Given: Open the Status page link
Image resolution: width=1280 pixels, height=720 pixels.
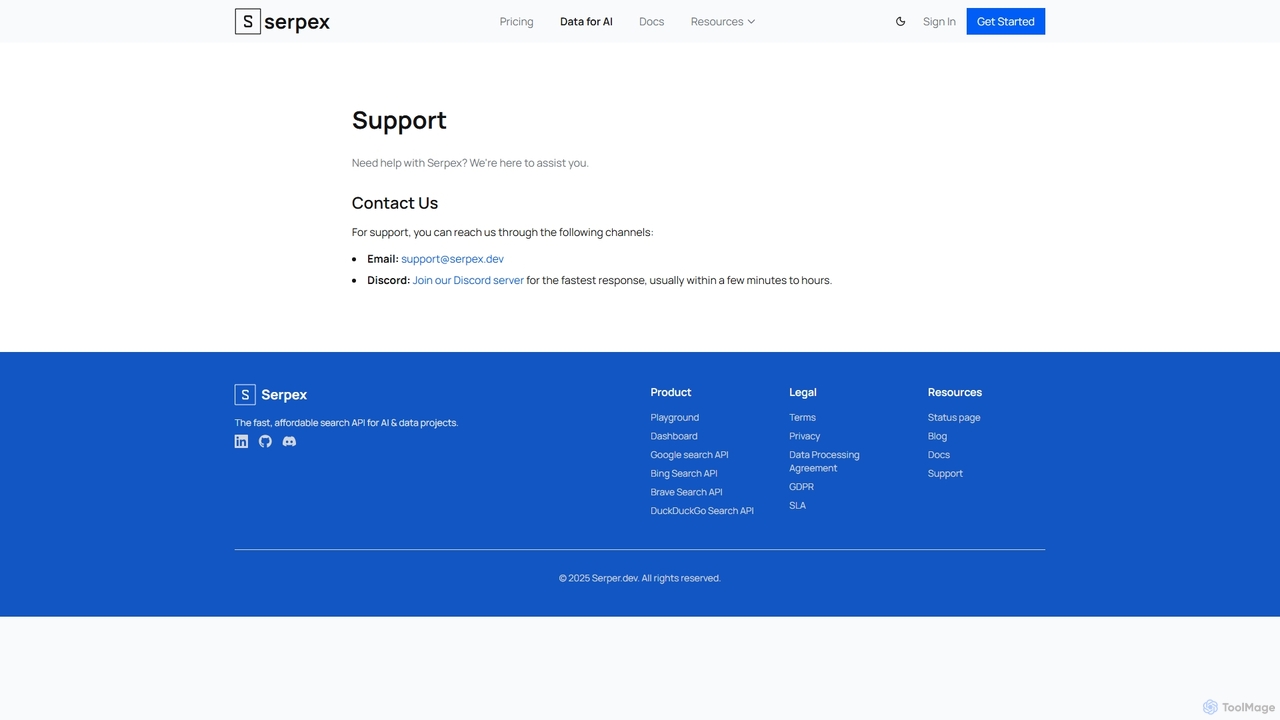Looking at the screenshot, I should [954, 418].
